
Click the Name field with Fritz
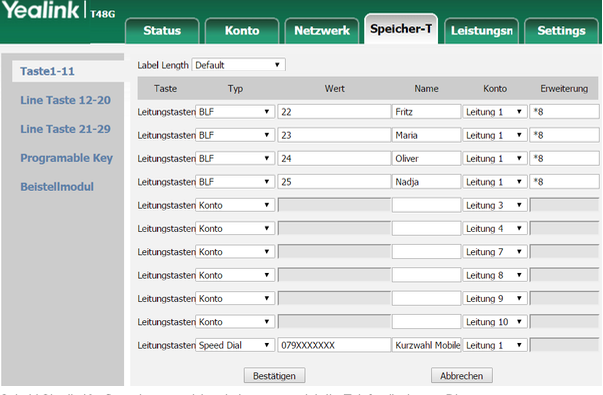coord(426,112)
